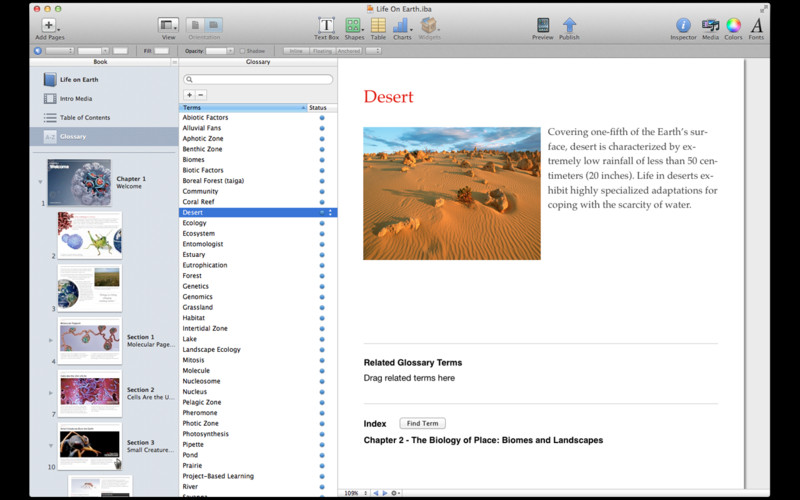The height and width of the screenshot is (500, 800).
Task: Open the Charts tool
Action: [402, 26]
